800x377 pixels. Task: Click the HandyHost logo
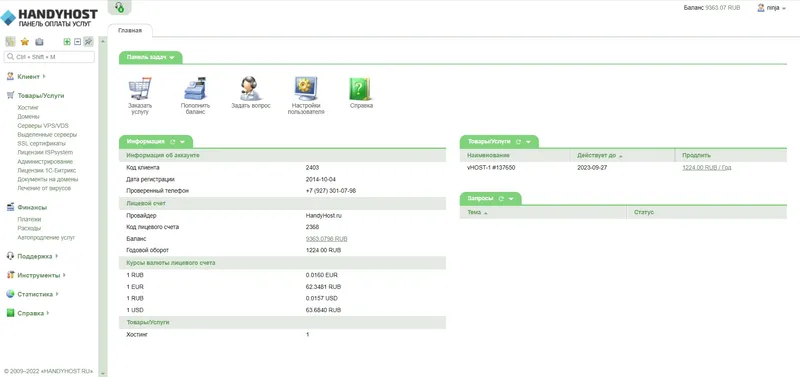(49, 17)
